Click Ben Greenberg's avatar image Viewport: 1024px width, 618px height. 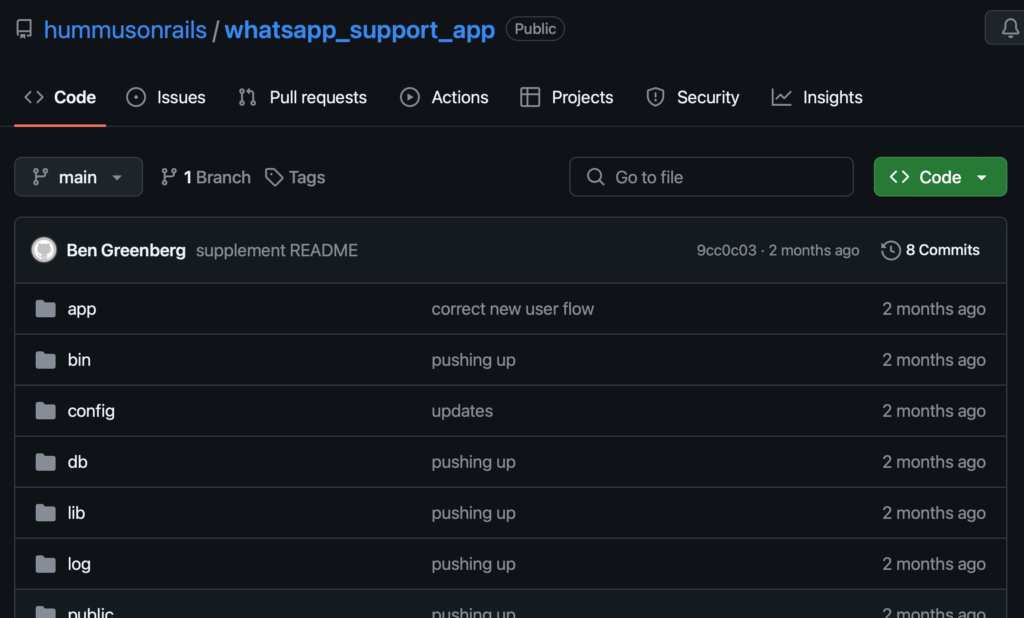[44, 250]
